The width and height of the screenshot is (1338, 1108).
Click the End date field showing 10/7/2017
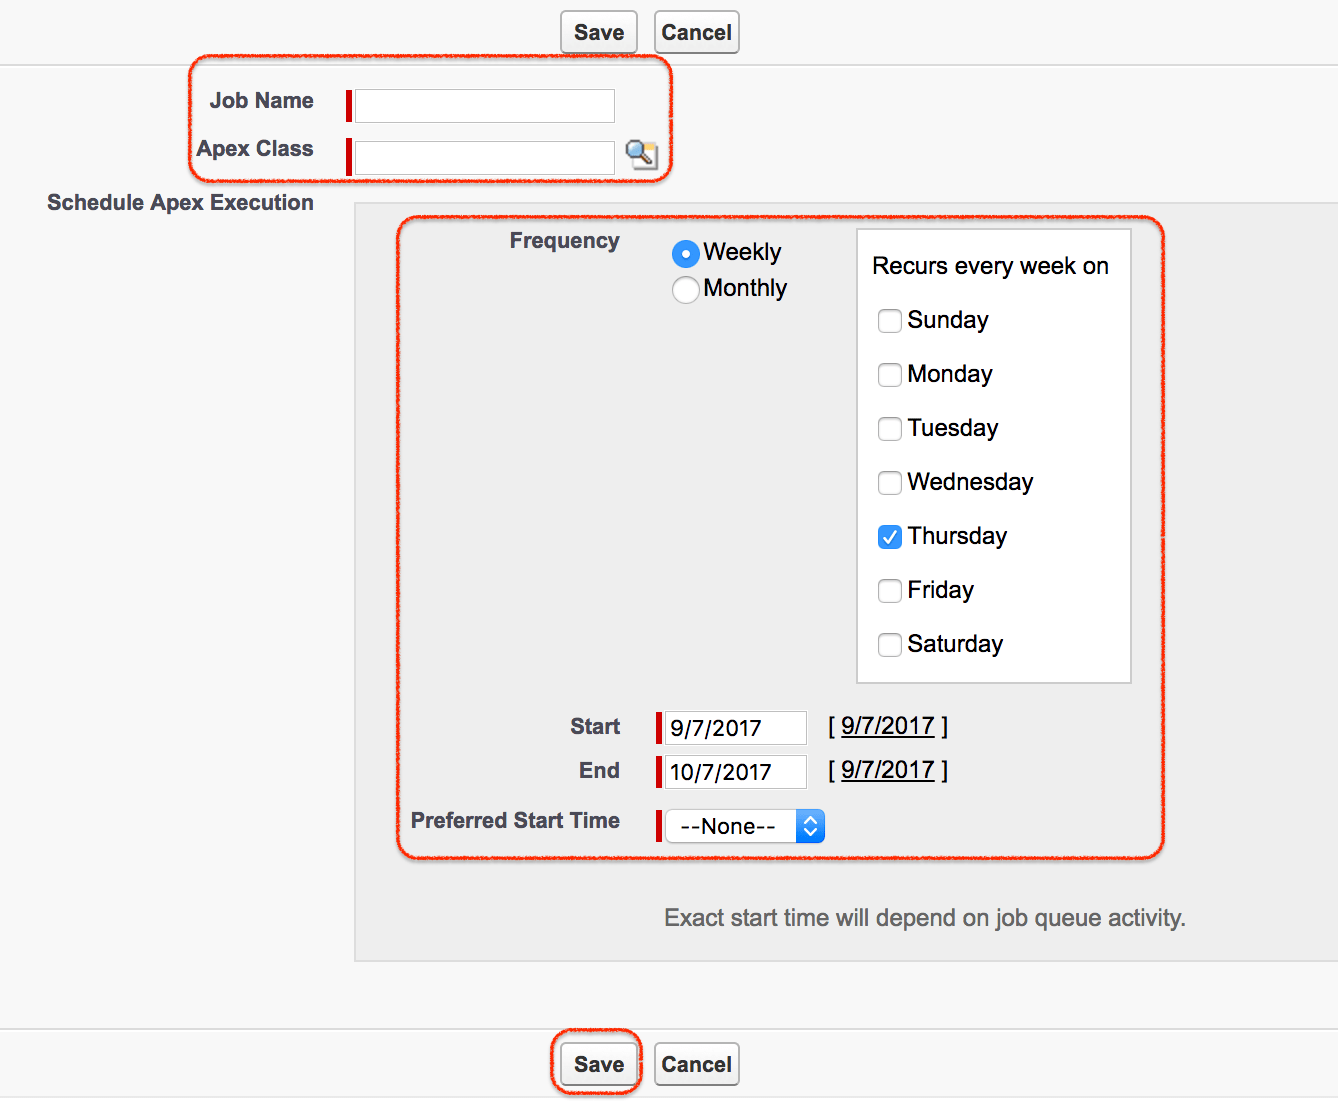pyautogui.click(x=733, y=772)
